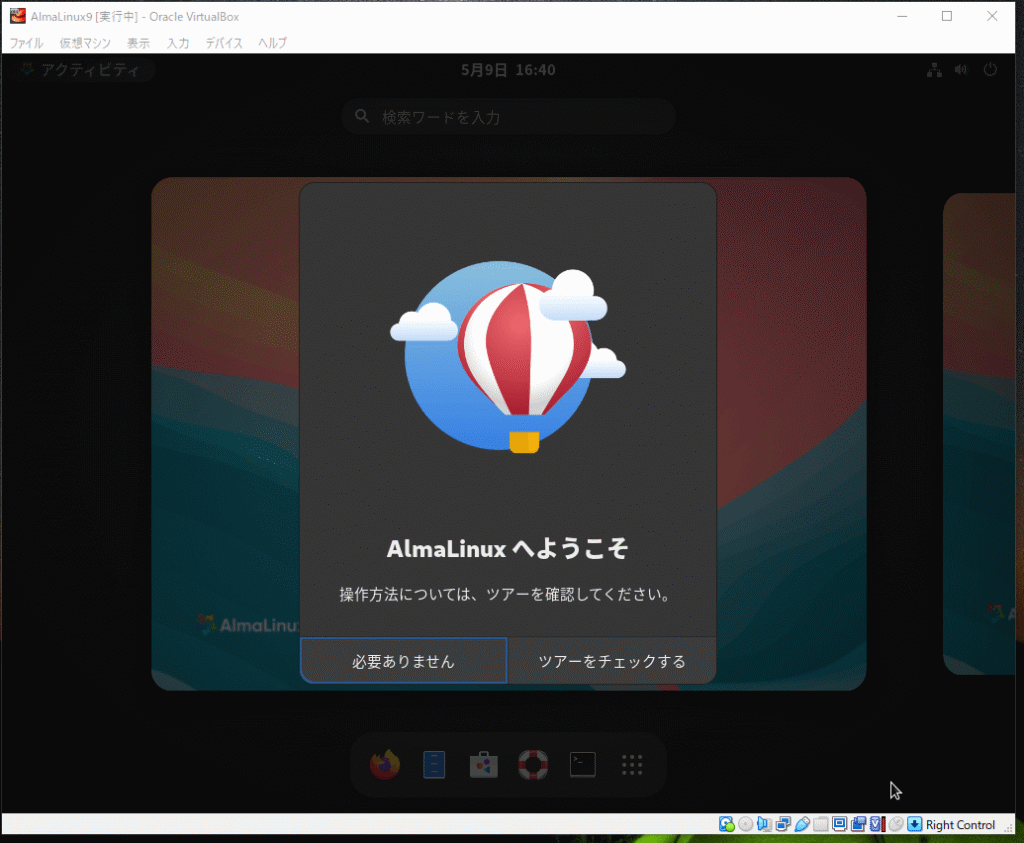
Task: Select the second workspace thumbnail at right edge
Action: tap(979, 434)
